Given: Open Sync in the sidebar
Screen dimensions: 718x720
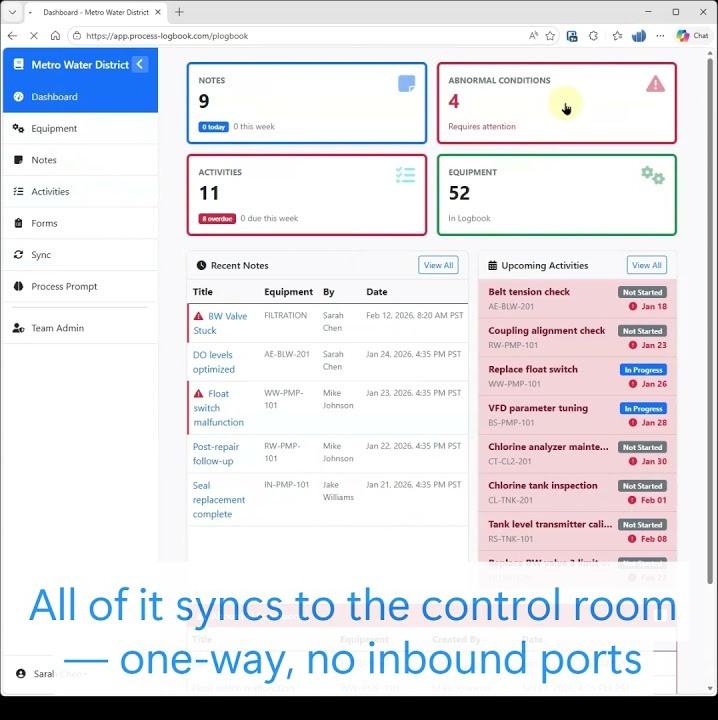Looking at the screenshot, I should click(x=80, y=255).
